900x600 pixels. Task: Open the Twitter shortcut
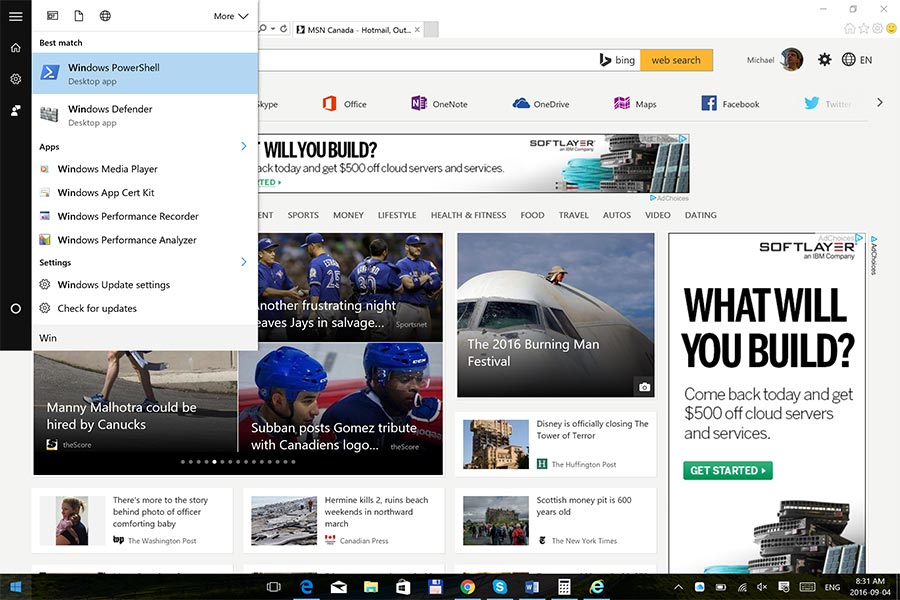click(x=827, y=103)
